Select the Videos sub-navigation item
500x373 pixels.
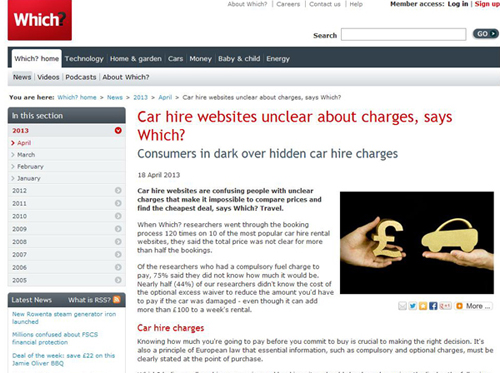[x=48, y=77]
